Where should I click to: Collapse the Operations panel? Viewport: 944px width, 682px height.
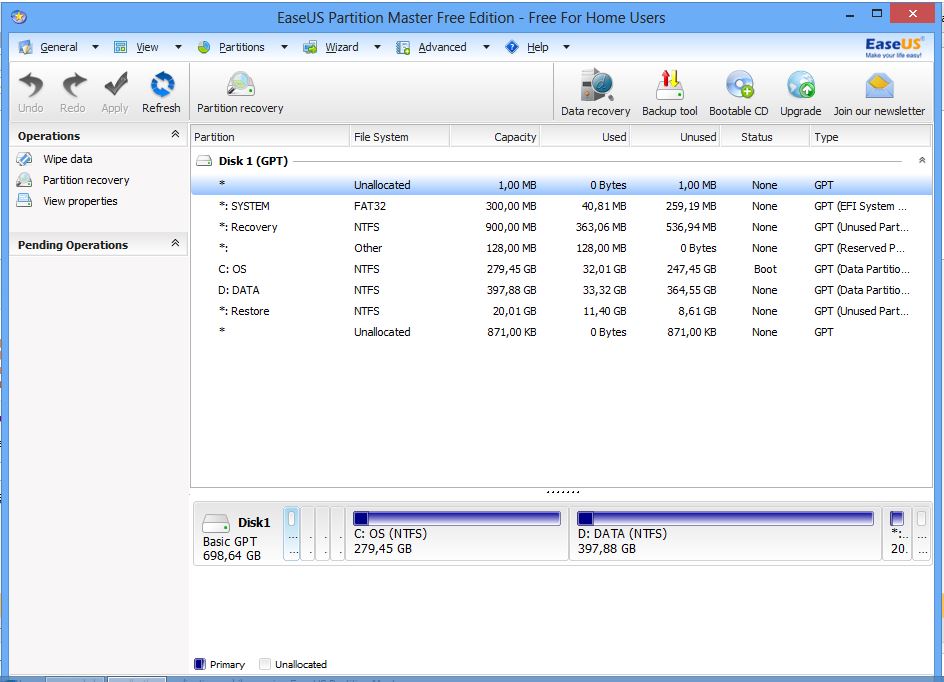pos(175,134)
